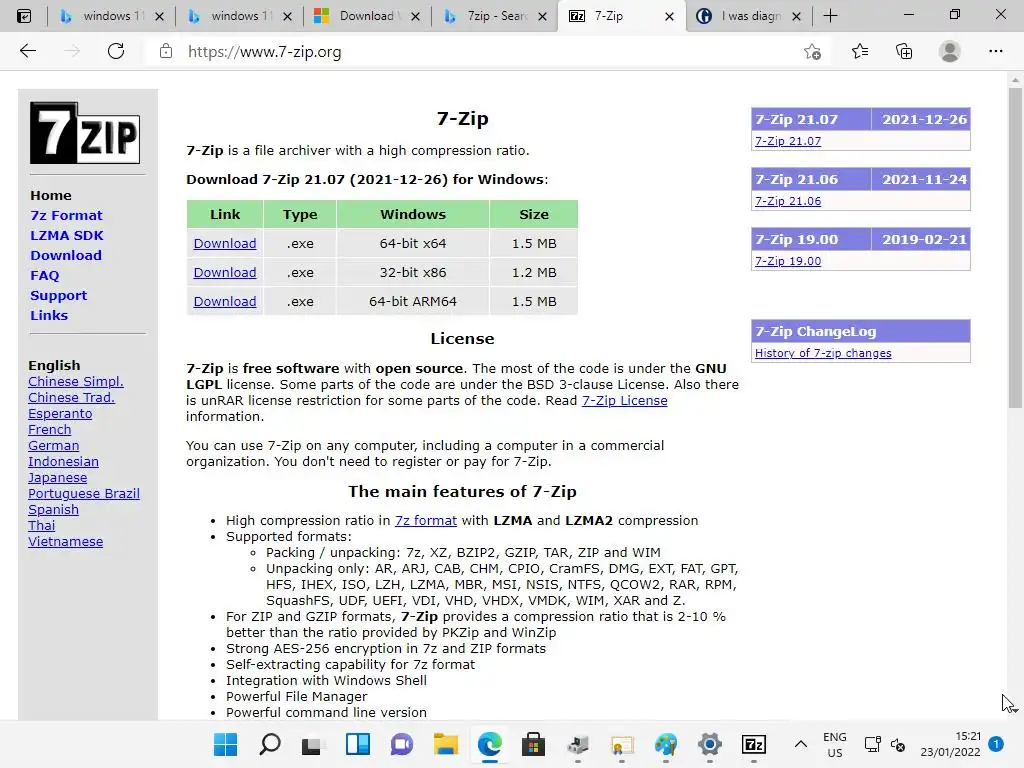Switch to the '7zip - Search' tab

pyautogui.click(x=494, y=16)
